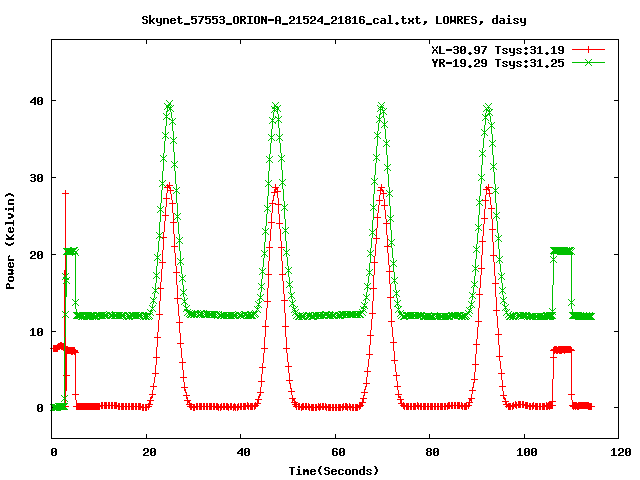This screenshot has width=640, height=480.
Task: Click the red calibration step near 107 seconds
Action: 562,350
